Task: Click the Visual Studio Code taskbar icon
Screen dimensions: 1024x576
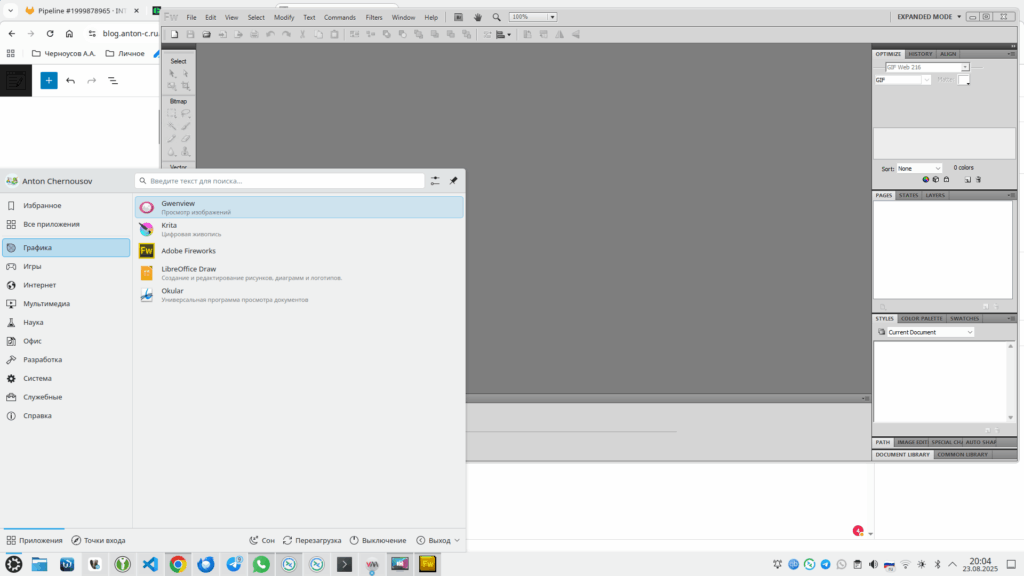Action: pyautogui.click(x=150, y=564)
